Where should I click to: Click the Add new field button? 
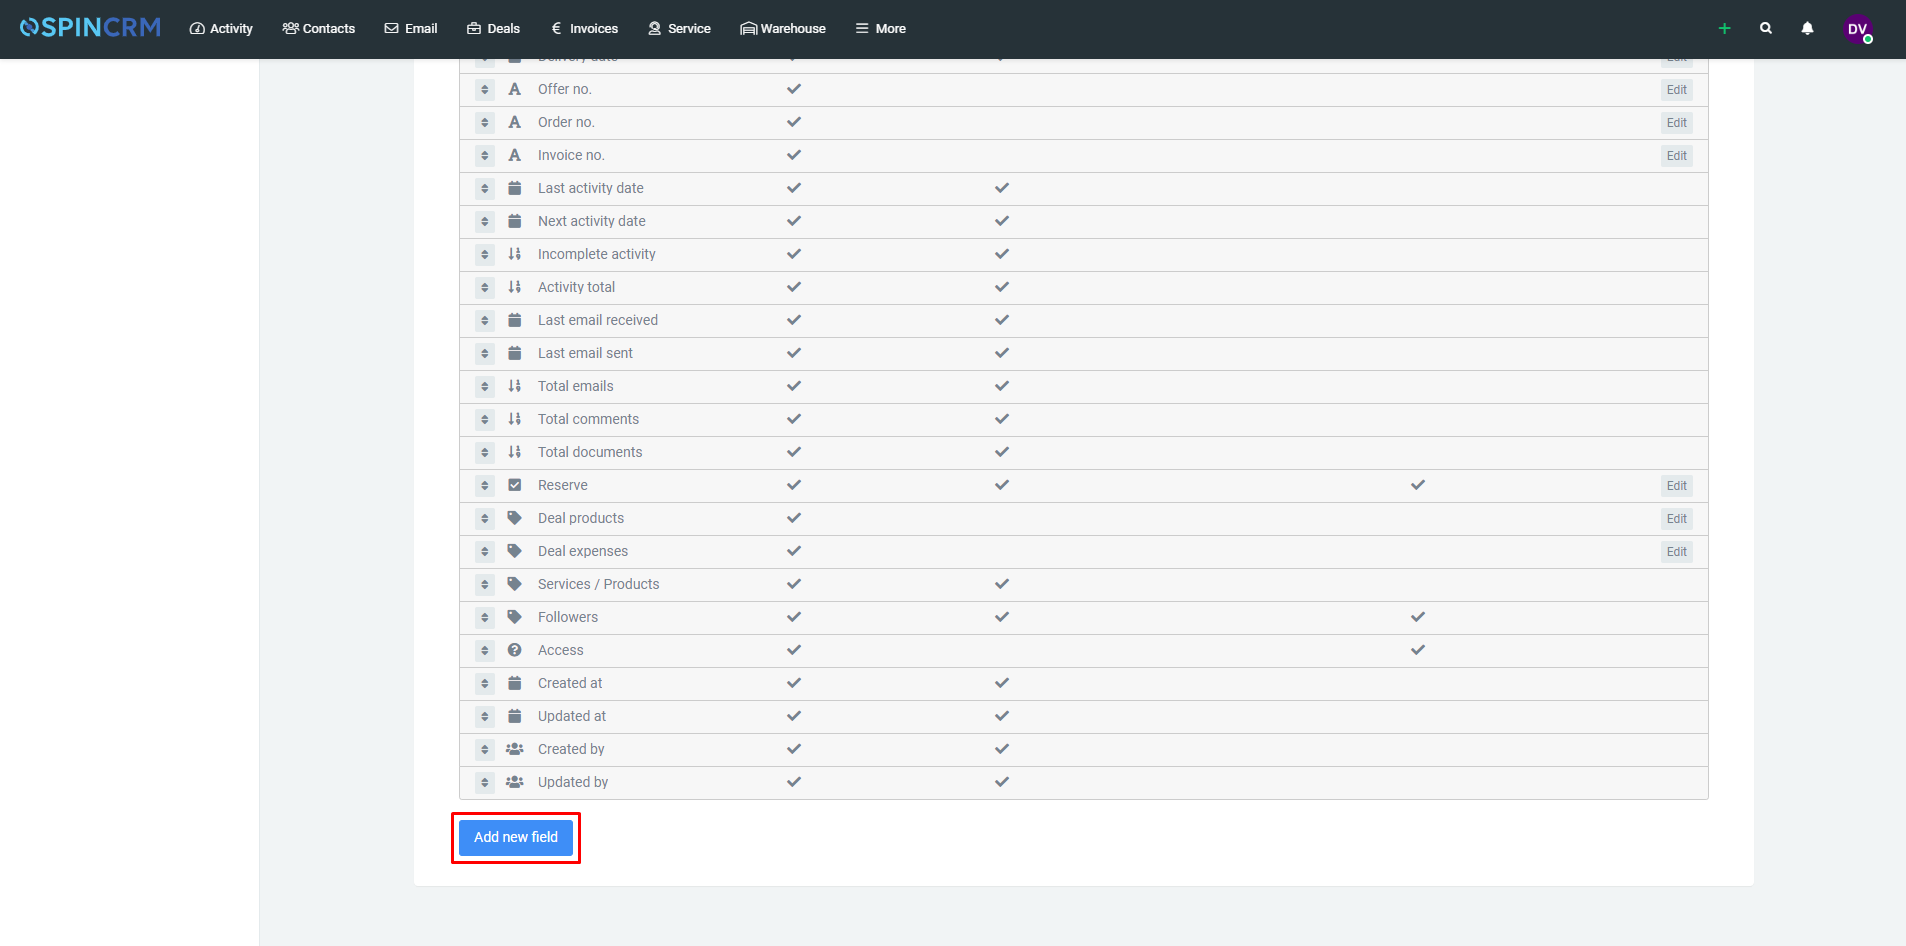pos(516,837)
